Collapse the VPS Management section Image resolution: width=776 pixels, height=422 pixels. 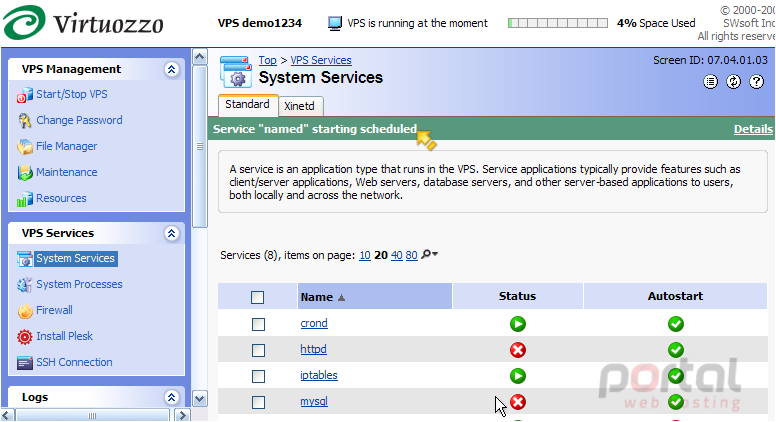pyautogui.click(x=171, y=69)
